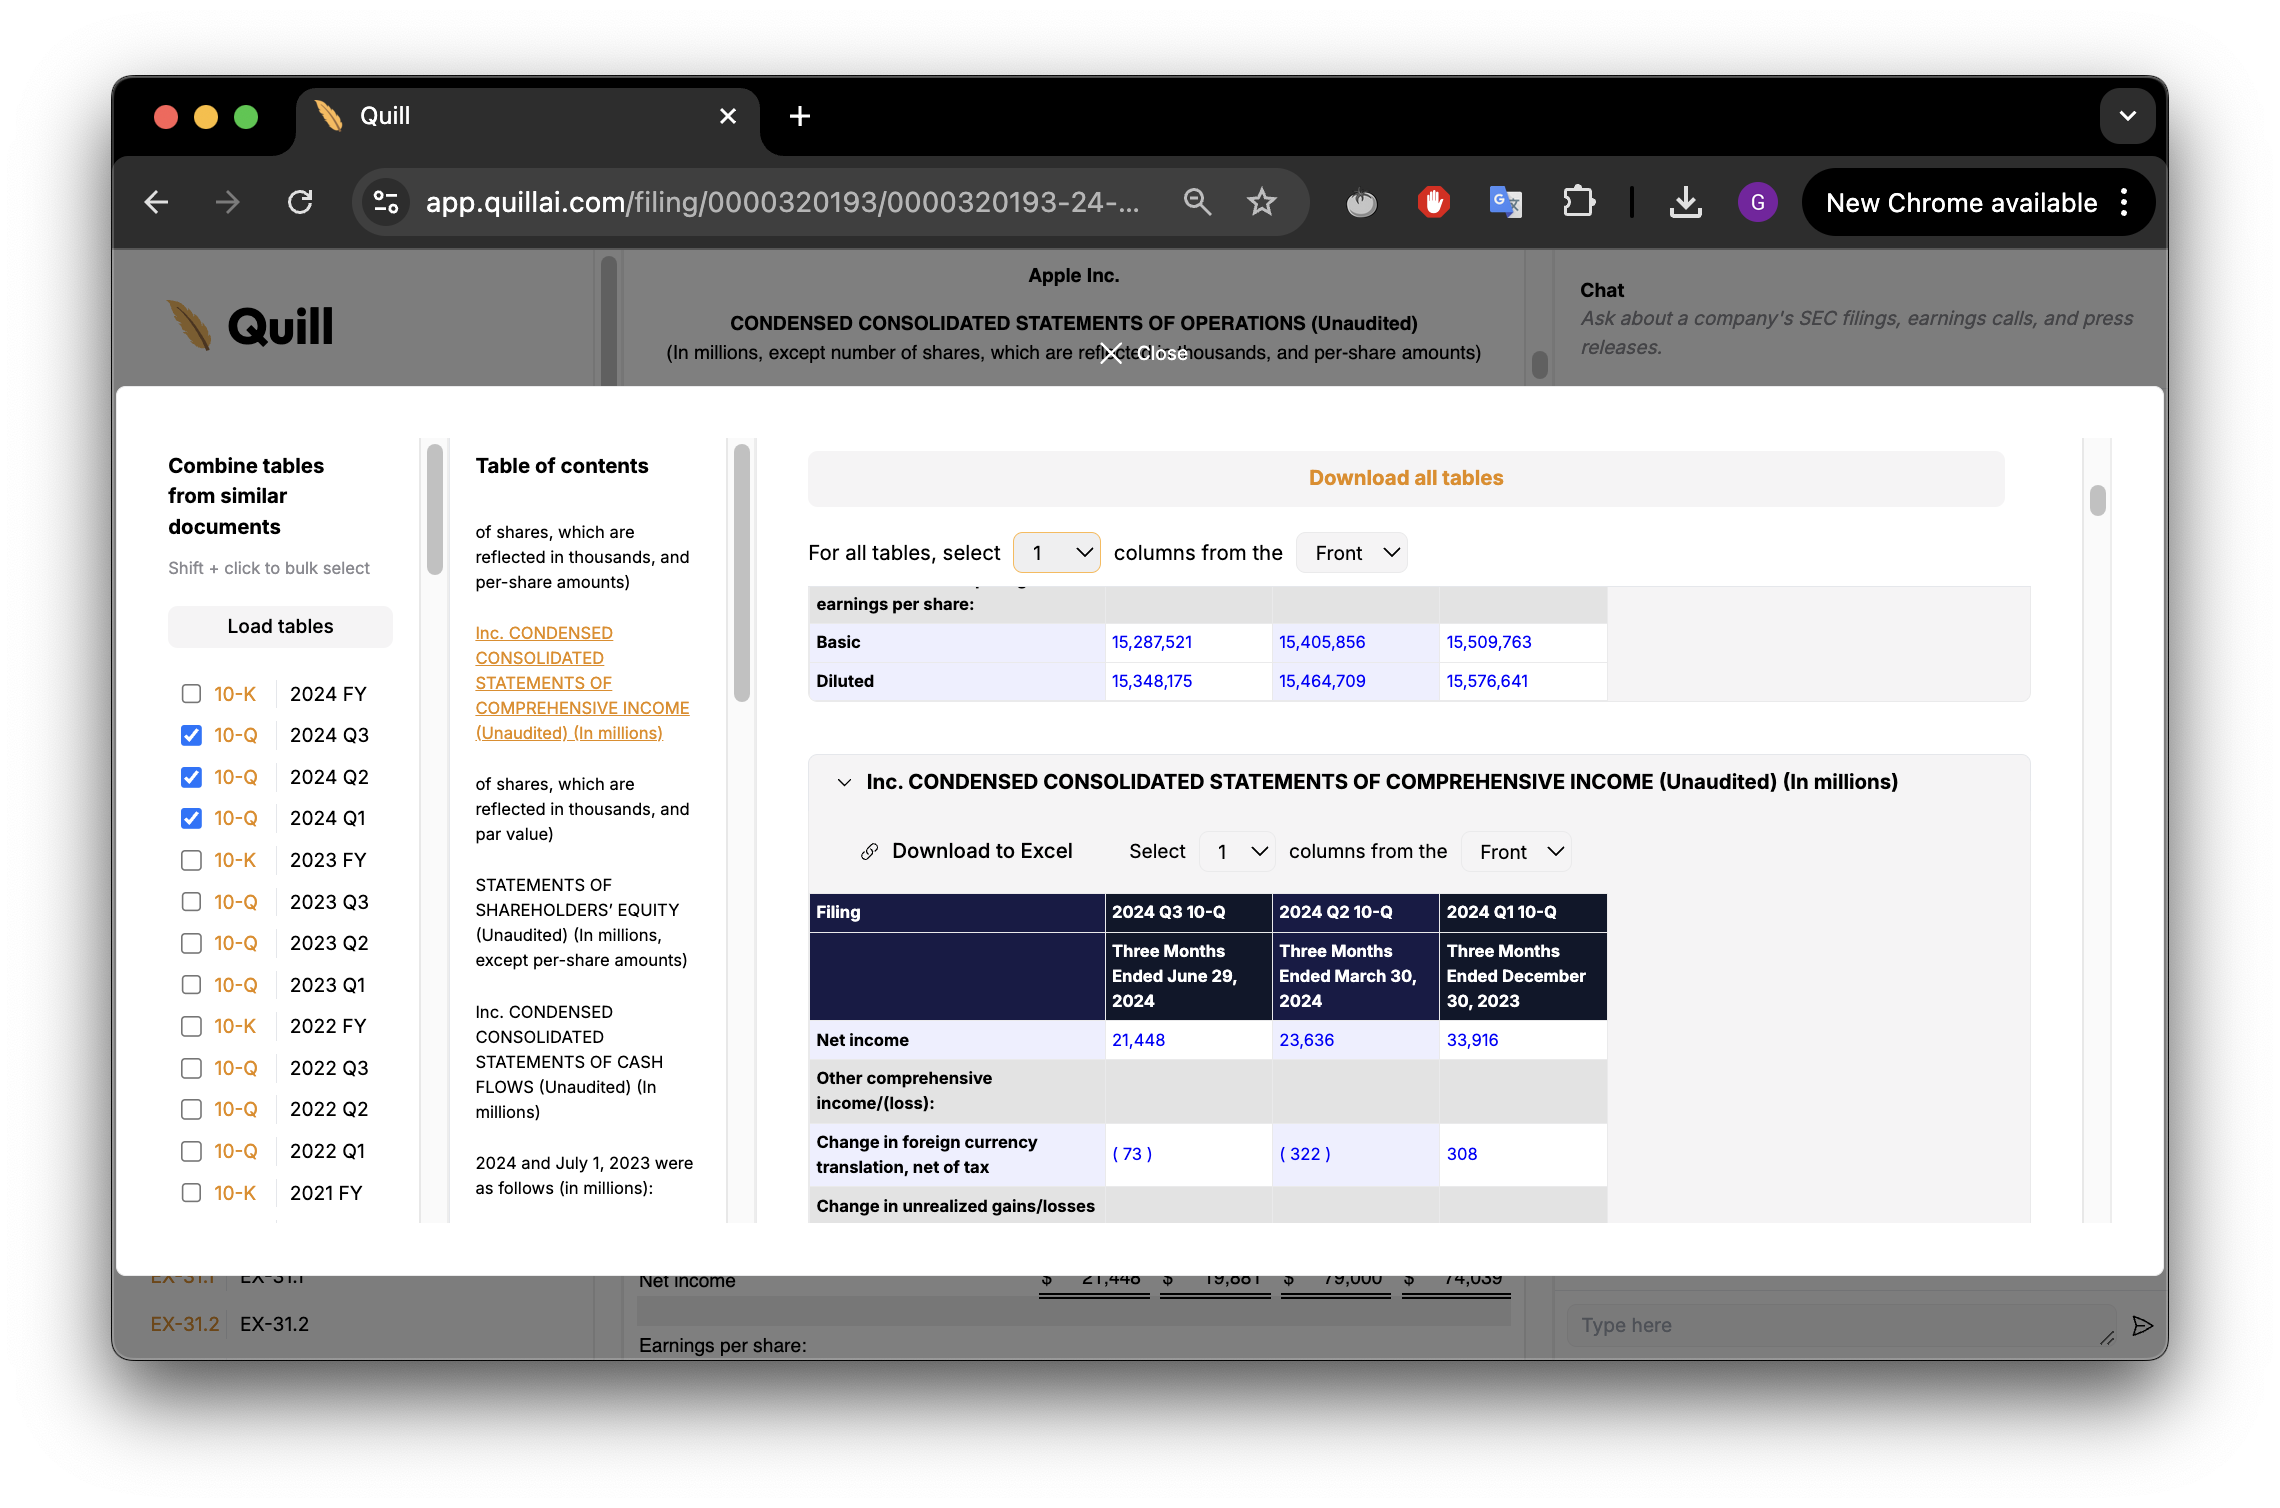Click the Download all tables button
The image size is (2280, 1508).
point(1405,478)
